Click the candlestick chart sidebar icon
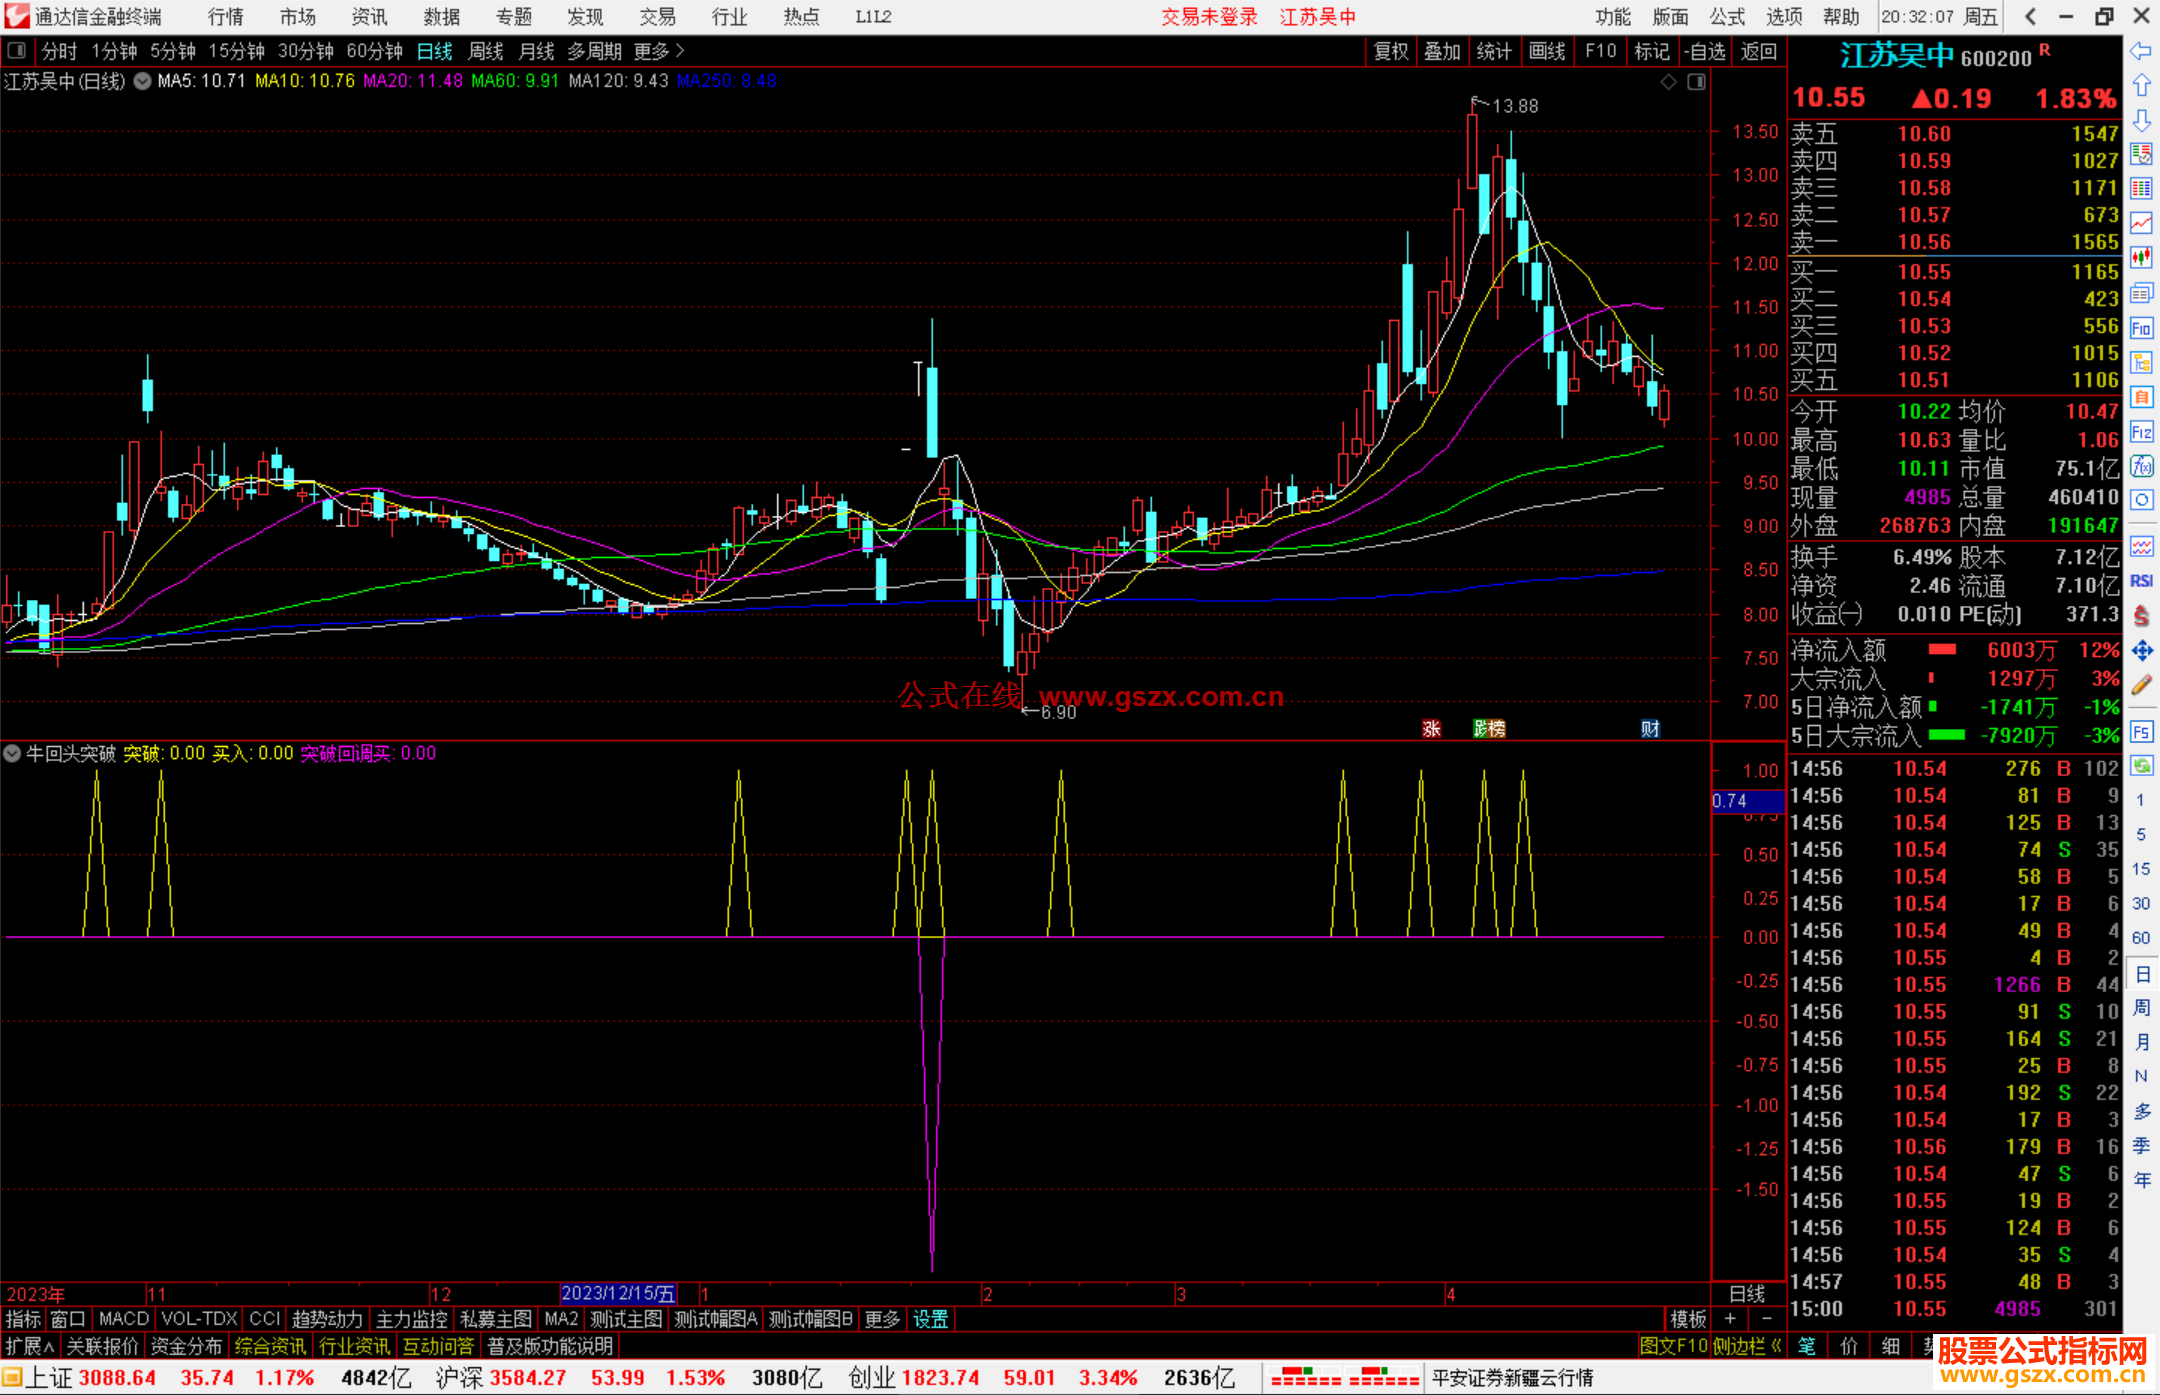2160x1395 pixels. (x=2141, y=258)
